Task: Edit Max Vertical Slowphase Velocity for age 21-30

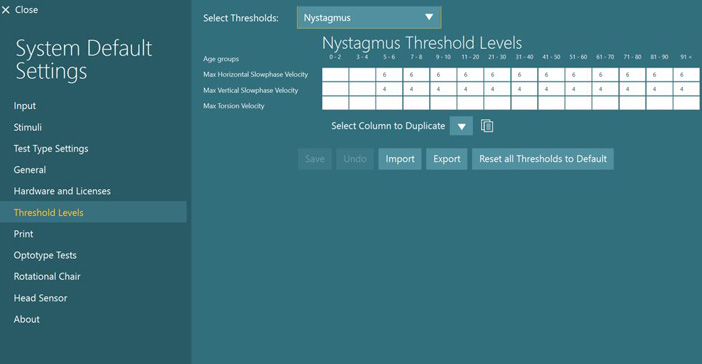Action: (497, 89)
